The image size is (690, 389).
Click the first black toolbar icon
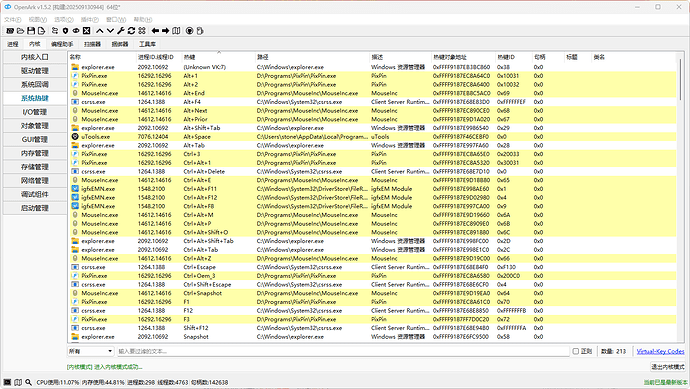coord(10,31)
